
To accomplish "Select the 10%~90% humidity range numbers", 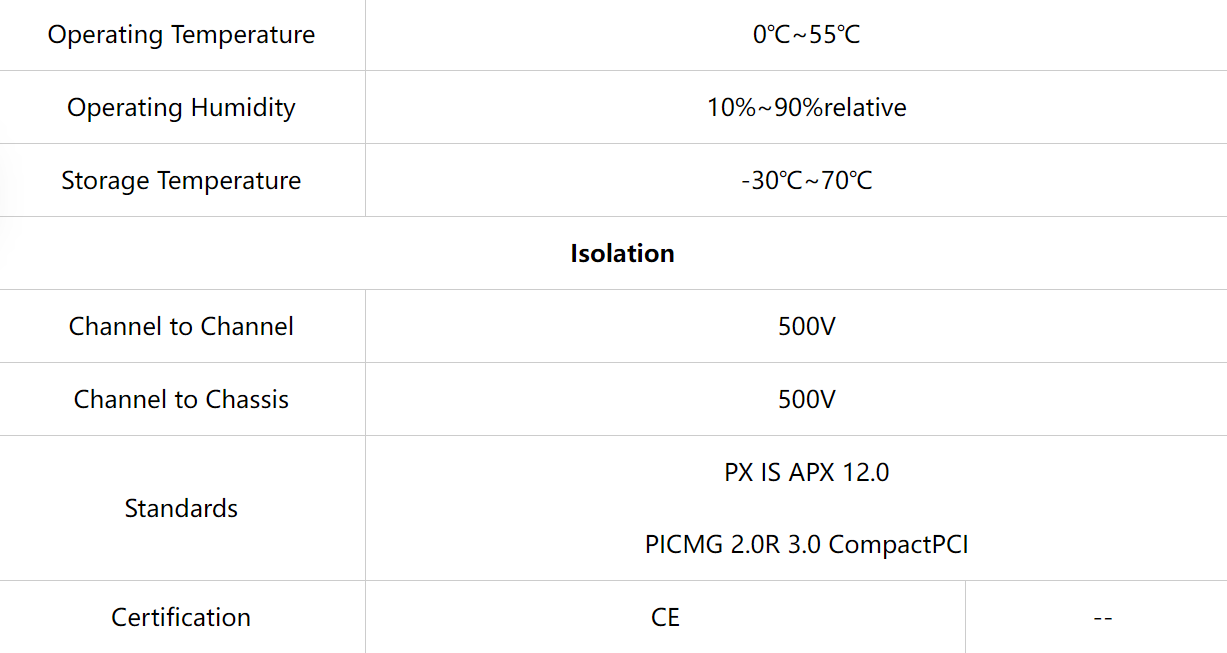I will [x=764, y=108].
